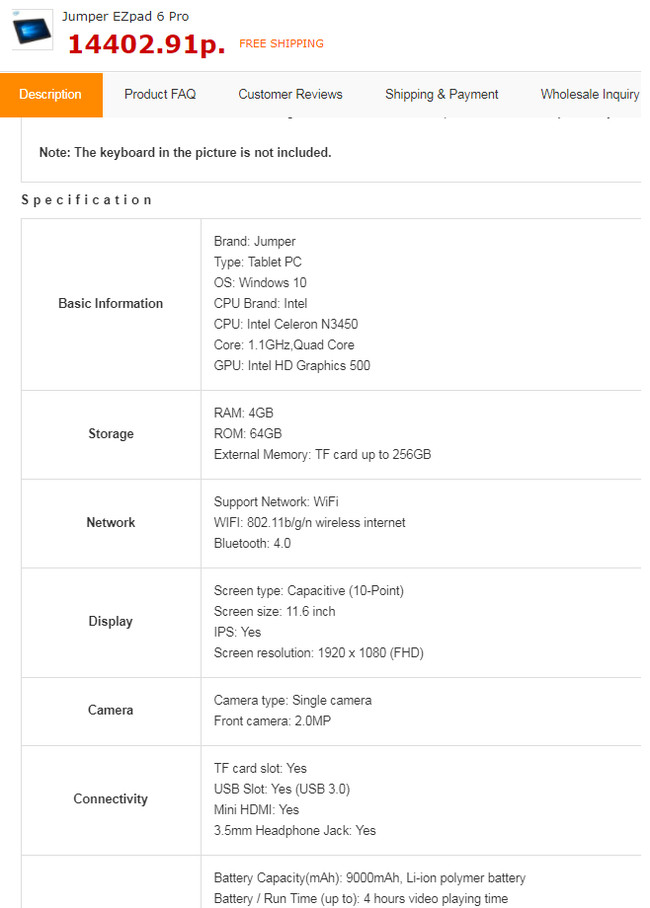Click the keyboard not included note
This screenshot has height=908, width=650.
(x=185, y=153)
